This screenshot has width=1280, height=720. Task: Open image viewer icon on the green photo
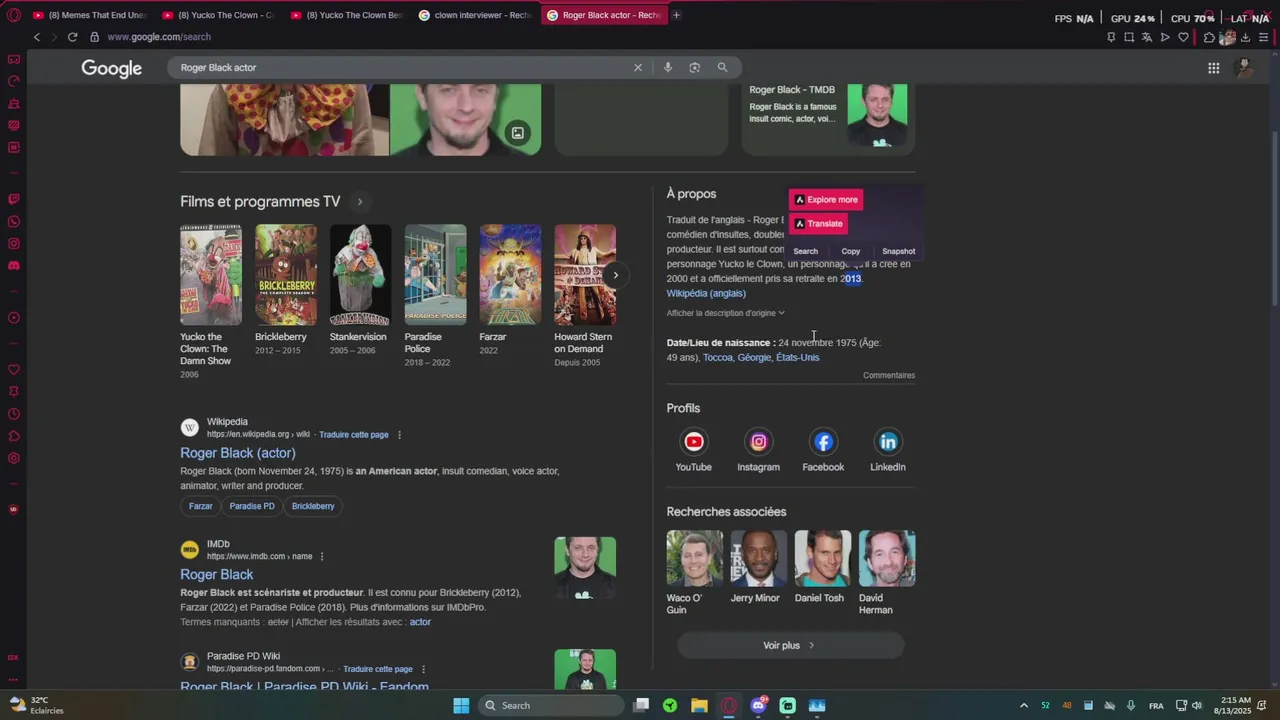[517, 132]
